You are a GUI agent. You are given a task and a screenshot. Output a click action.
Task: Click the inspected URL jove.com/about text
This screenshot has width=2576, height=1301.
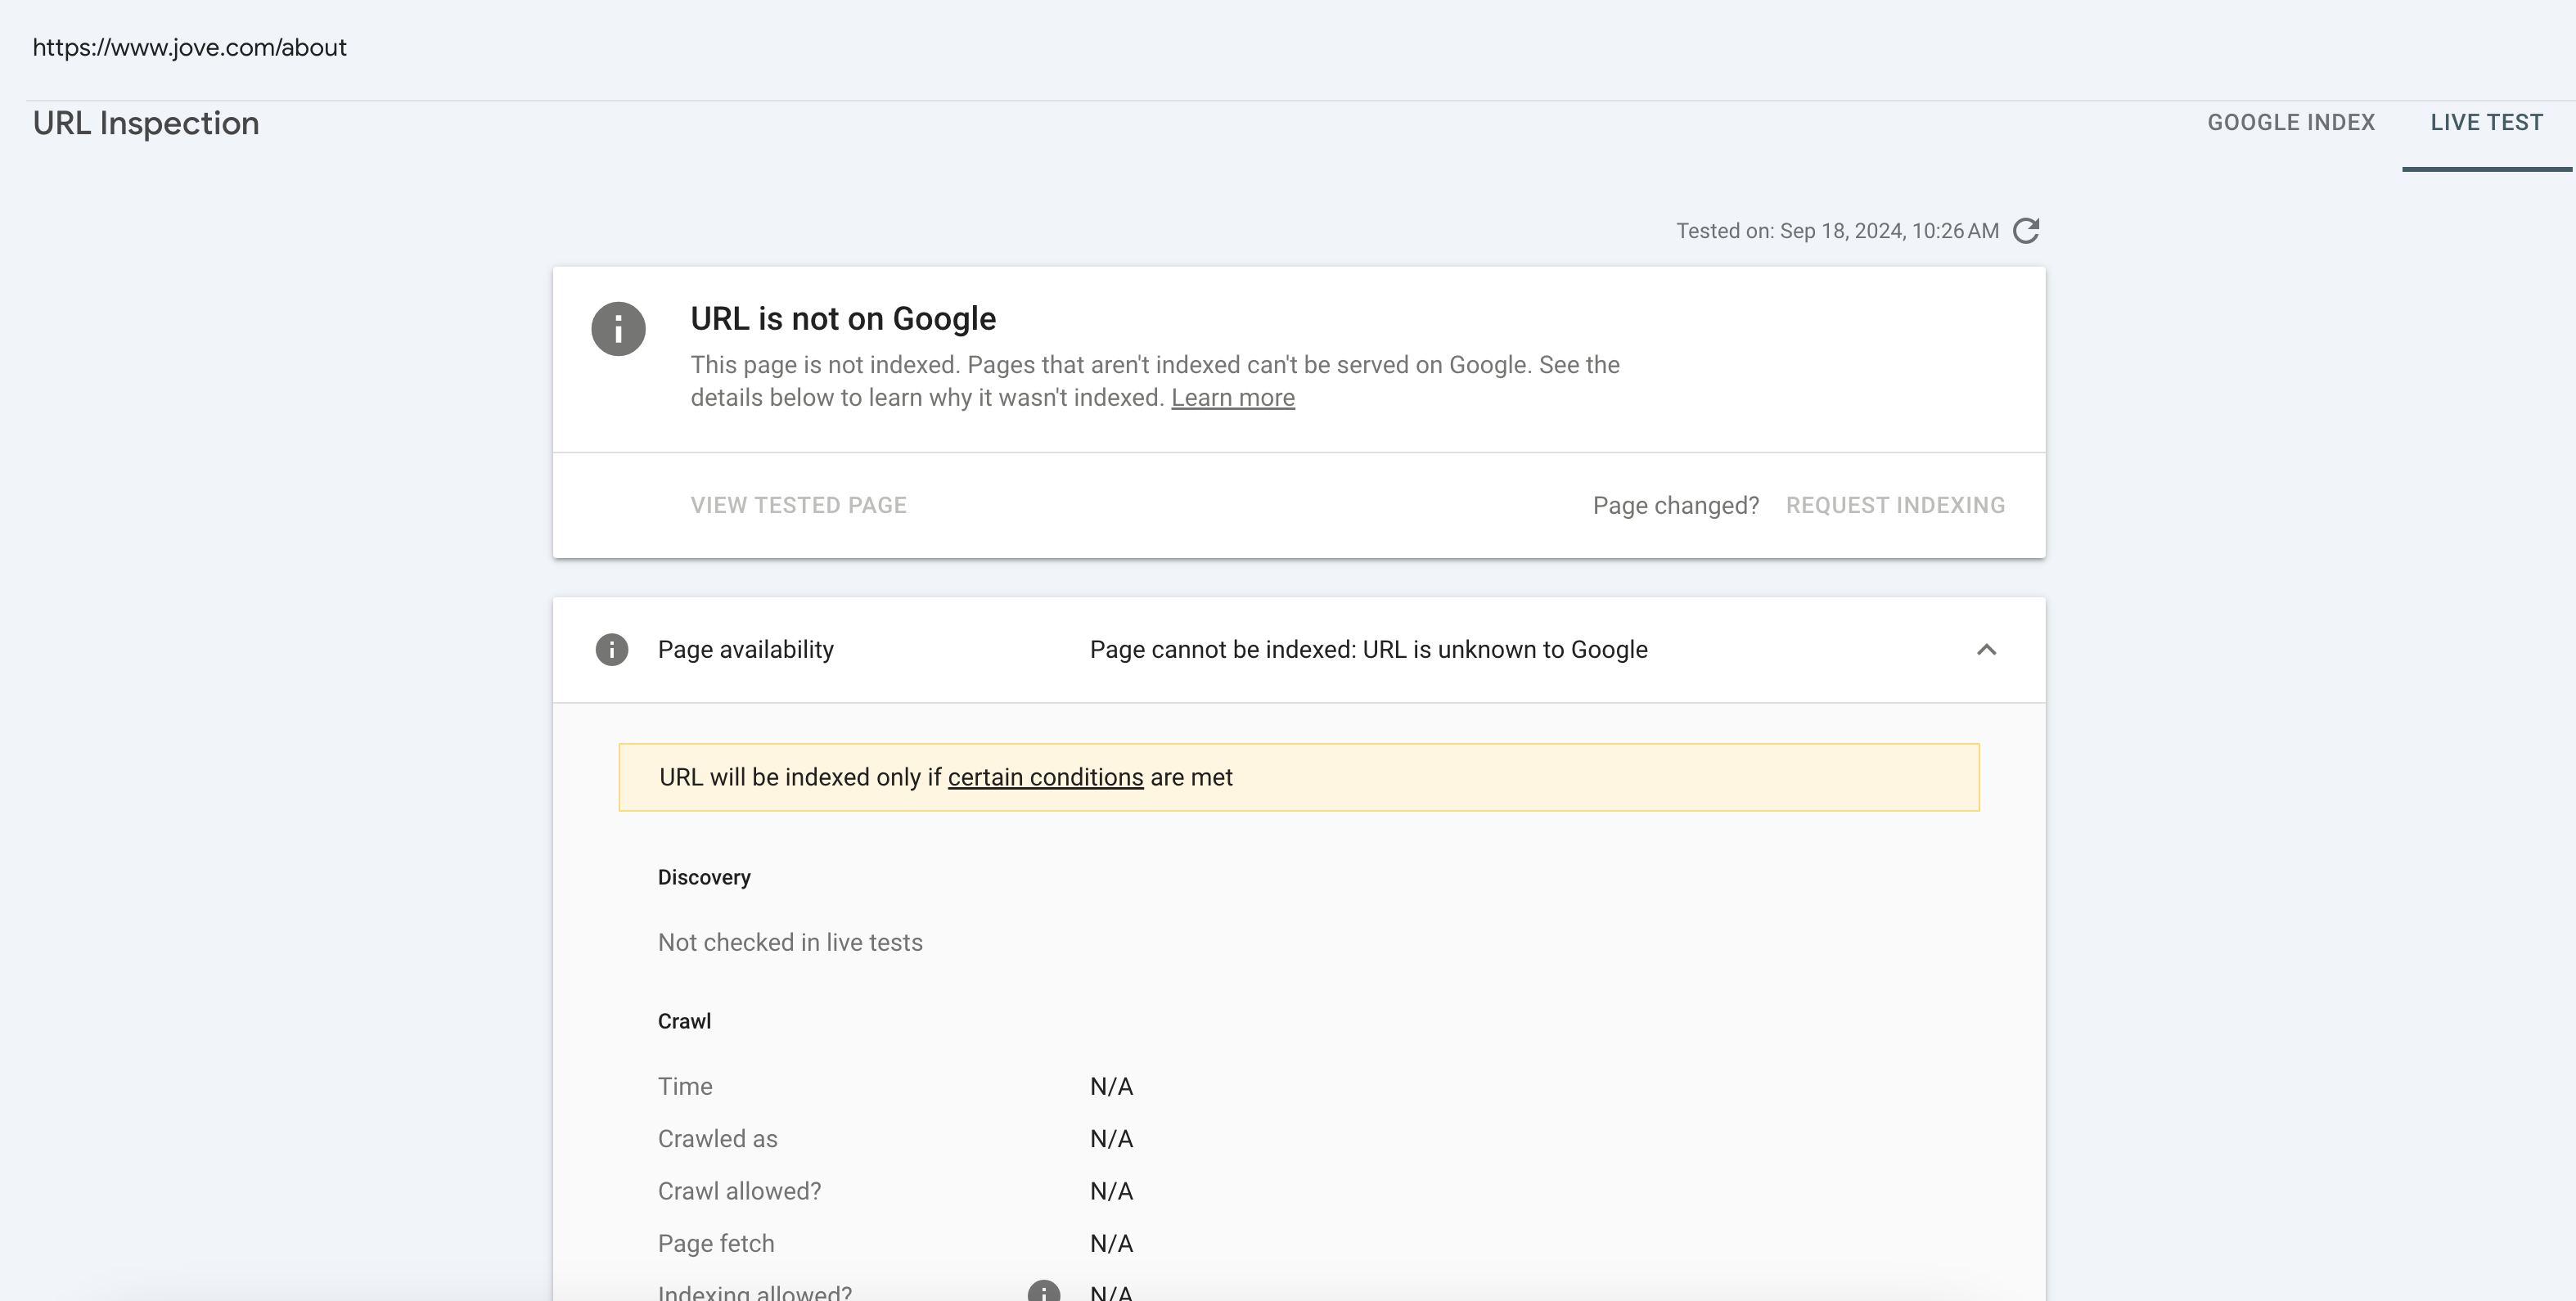pyautogui.click(x=190, y=48)
